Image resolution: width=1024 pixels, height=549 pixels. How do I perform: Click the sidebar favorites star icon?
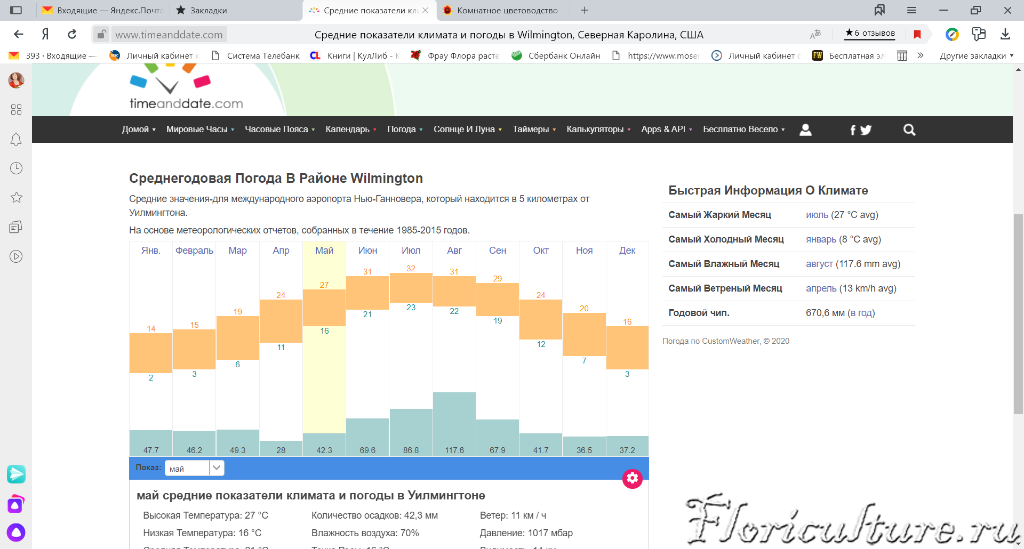(16, 198)
